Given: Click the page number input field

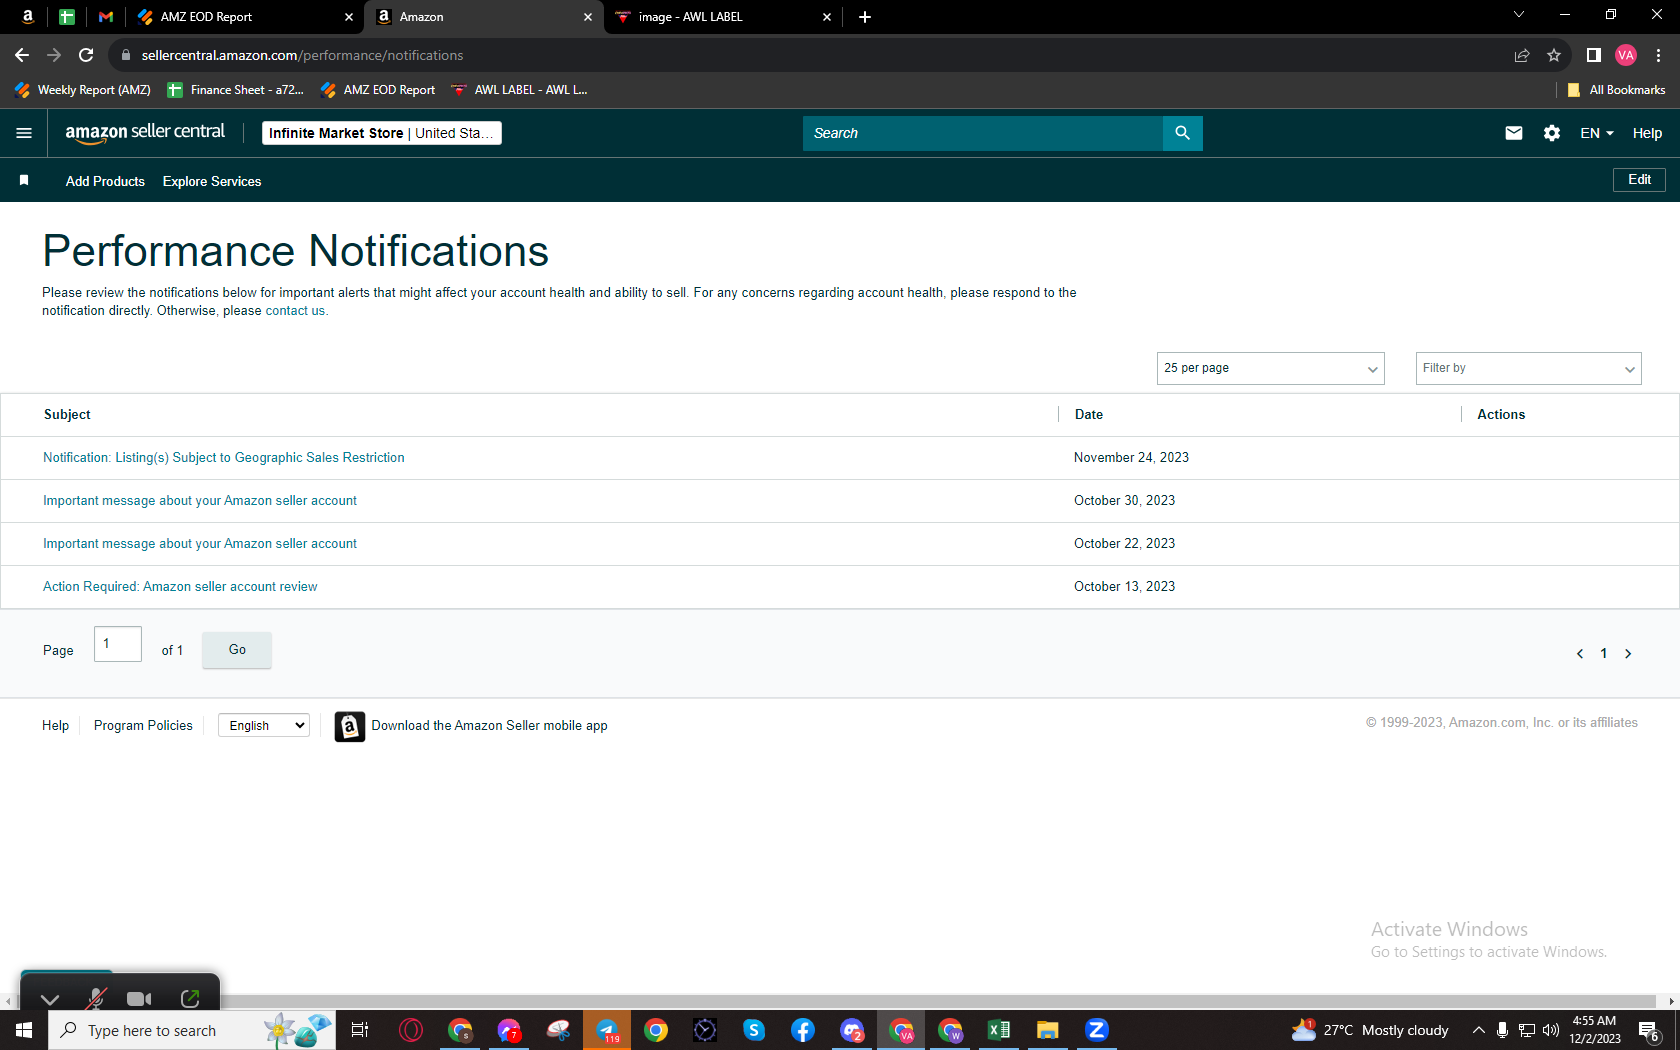Looking at the screenshot, I should [x=118, y=644].
